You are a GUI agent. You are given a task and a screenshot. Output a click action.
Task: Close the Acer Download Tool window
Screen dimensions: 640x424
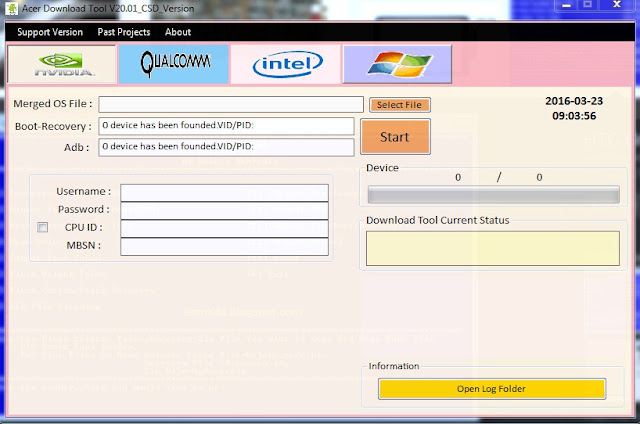pos(617,5)
